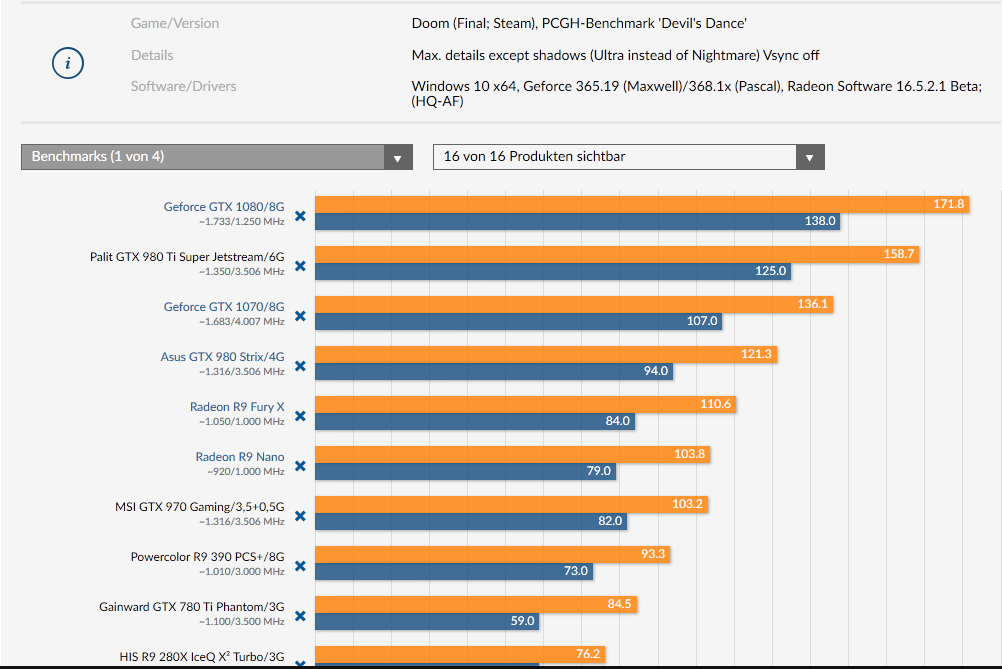The width and height of the screenshot is (1002, 669).
Task: Open the Radeon R9 Nano link
Action: [x=240, y=457]
